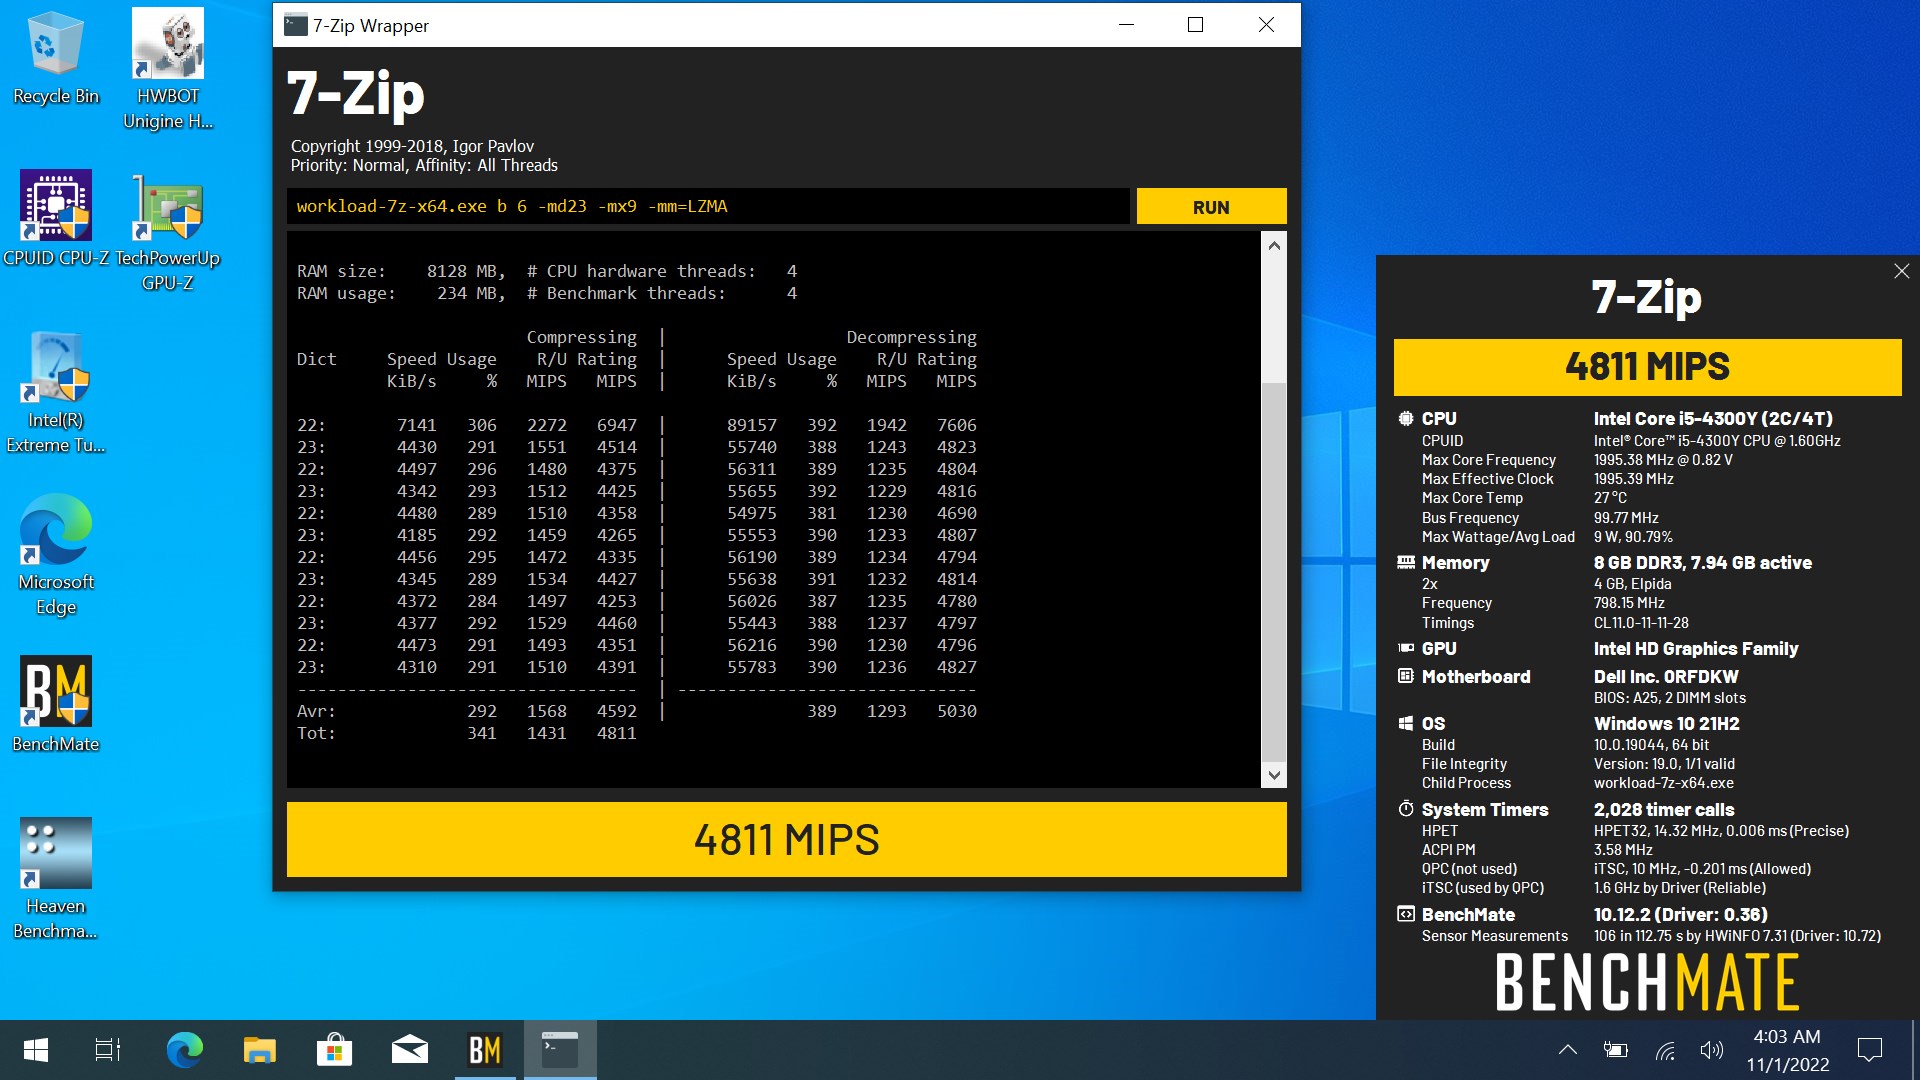Launch BenchMate desktop shortcut
Screen dimensions: 1920x1080
coord(55,704)
